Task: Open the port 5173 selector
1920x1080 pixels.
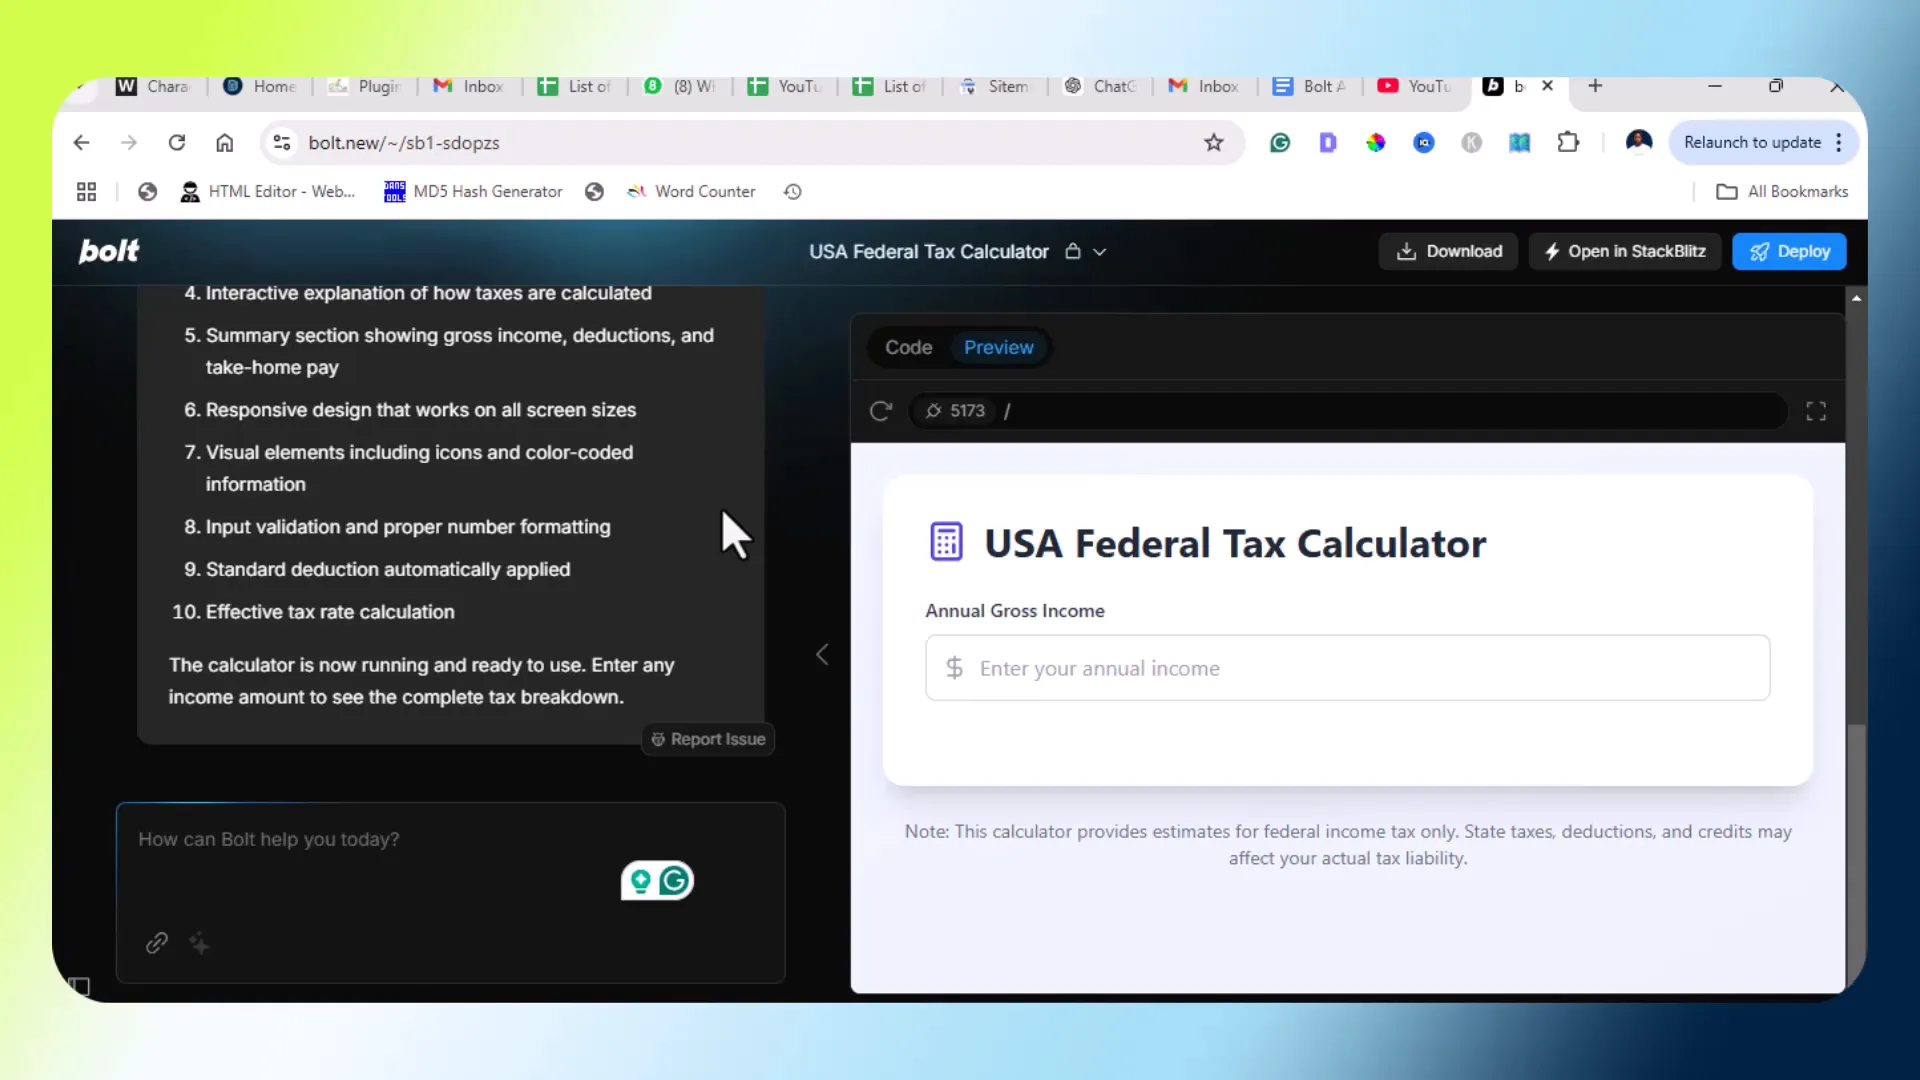Action: point(955,411)
